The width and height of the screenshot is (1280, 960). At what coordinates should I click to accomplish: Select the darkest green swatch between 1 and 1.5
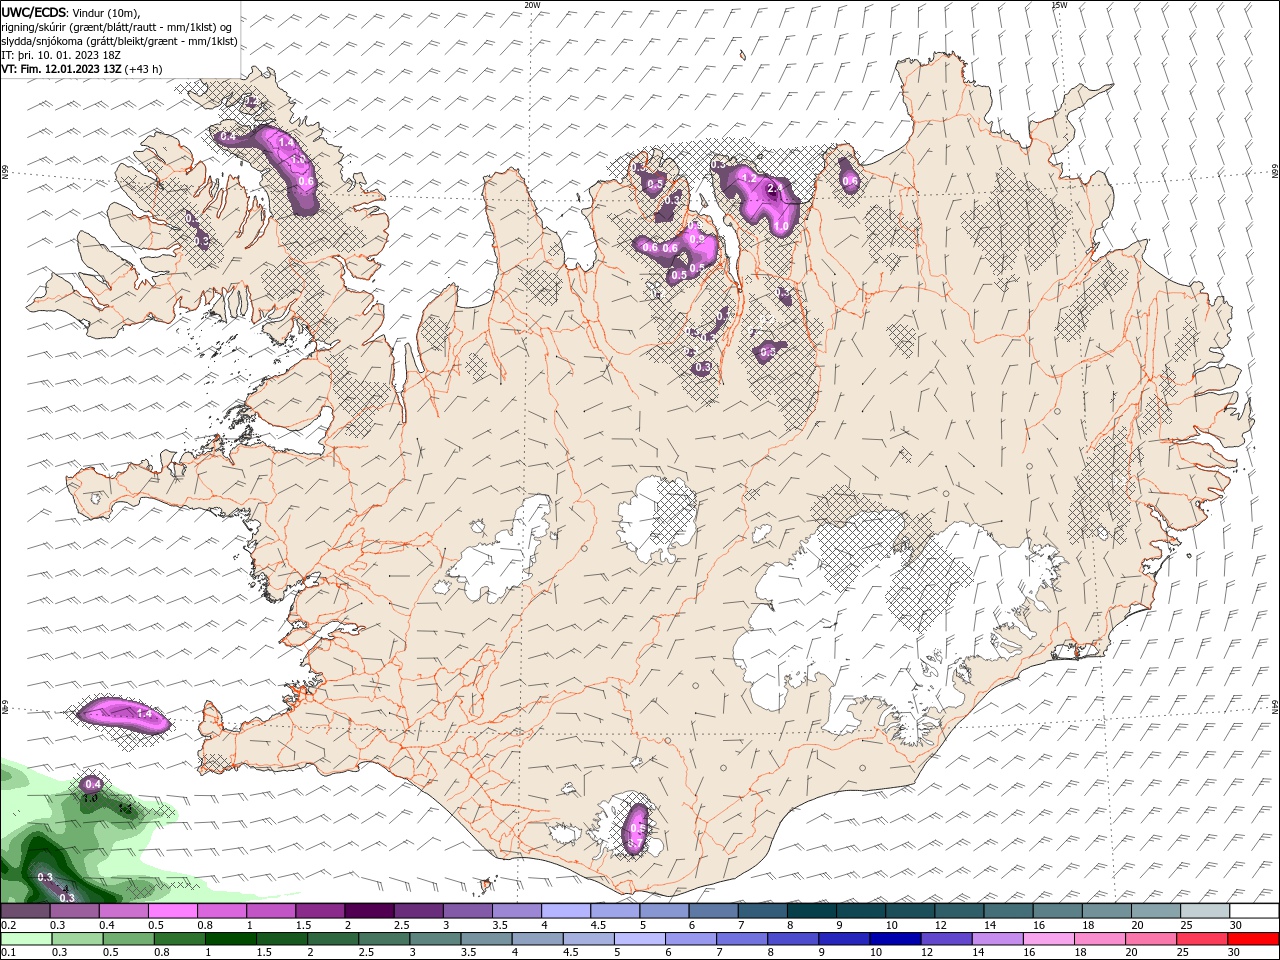[231, 939]
